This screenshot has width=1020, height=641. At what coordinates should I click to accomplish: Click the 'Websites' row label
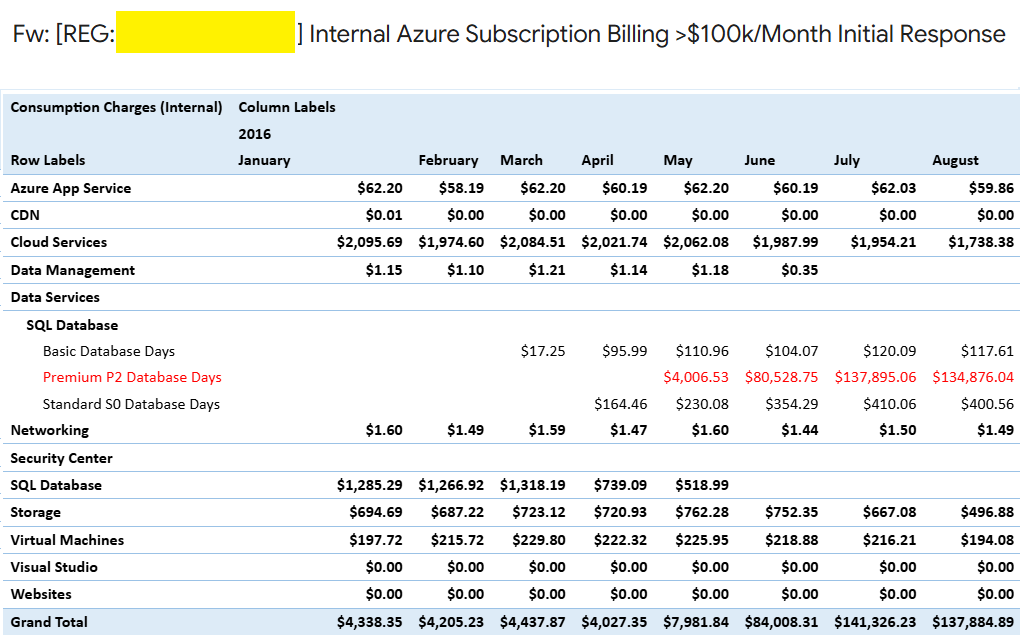coord(41,594)
